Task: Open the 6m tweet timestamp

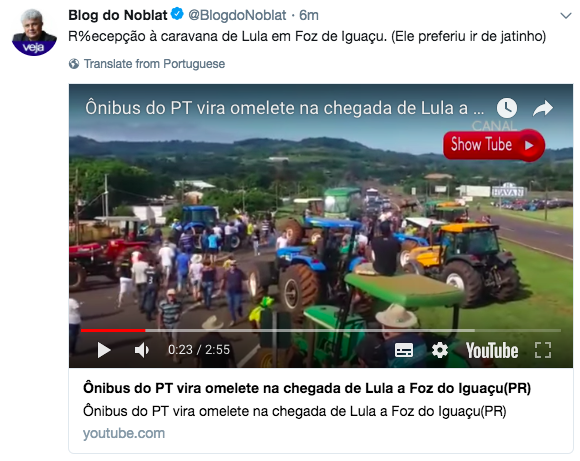Action: pyautogui.click(x=308, y=15)
